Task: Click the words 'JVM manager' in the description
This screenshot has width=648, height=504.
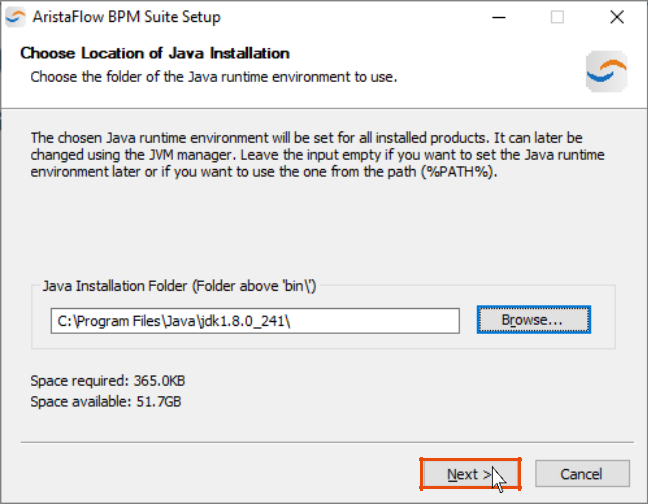Action: (x=190, y=155)
